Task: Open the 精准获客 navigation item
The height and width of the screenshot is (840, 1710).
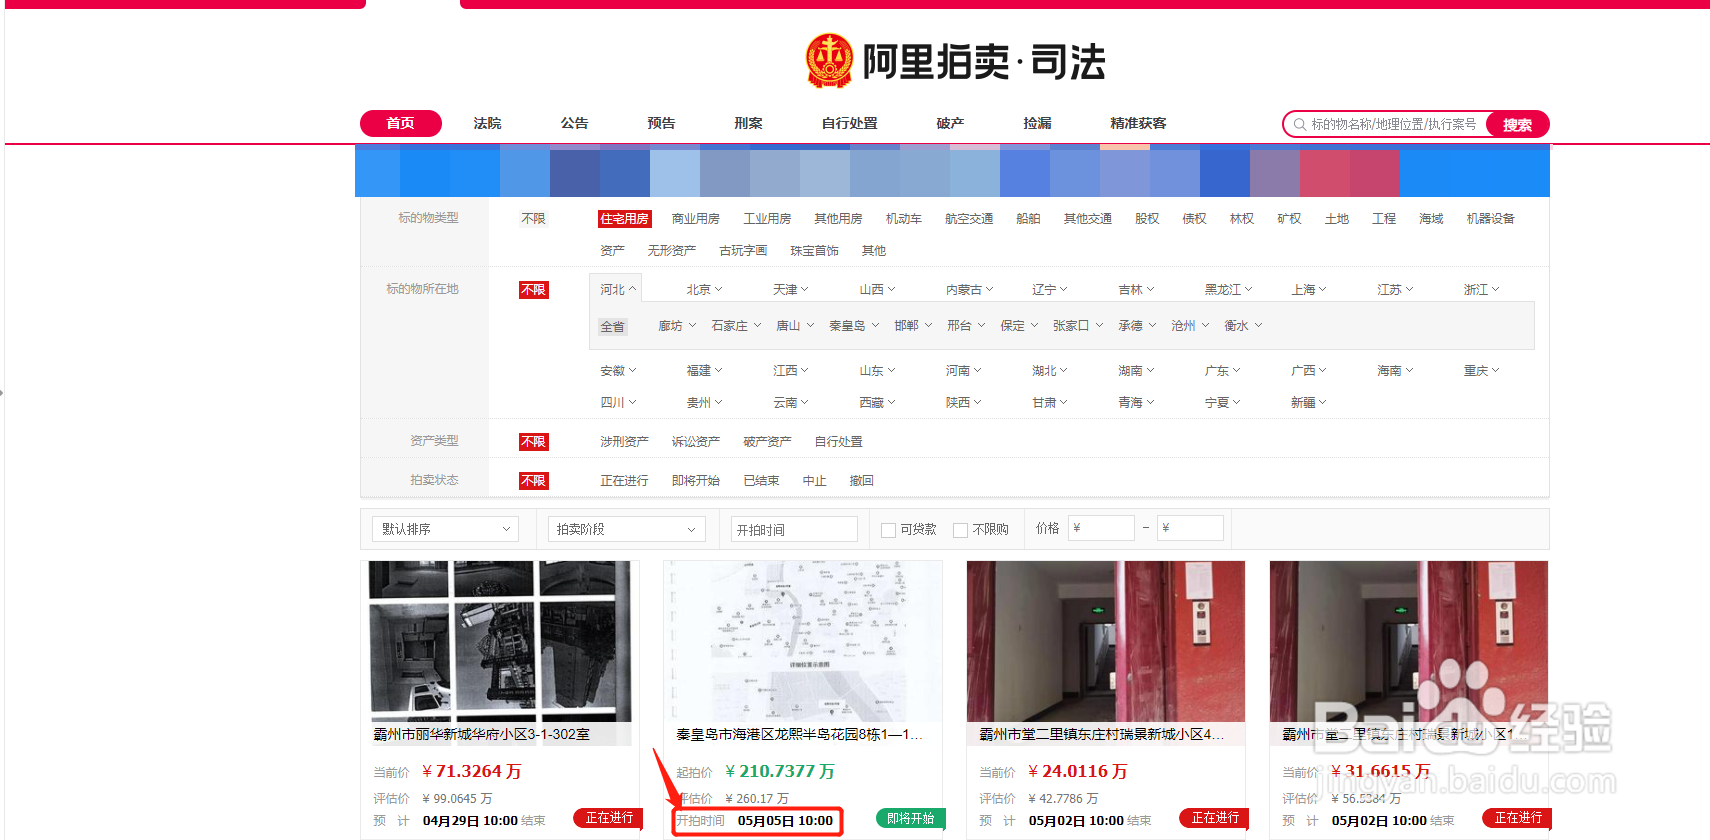Action: [1138, 123]
